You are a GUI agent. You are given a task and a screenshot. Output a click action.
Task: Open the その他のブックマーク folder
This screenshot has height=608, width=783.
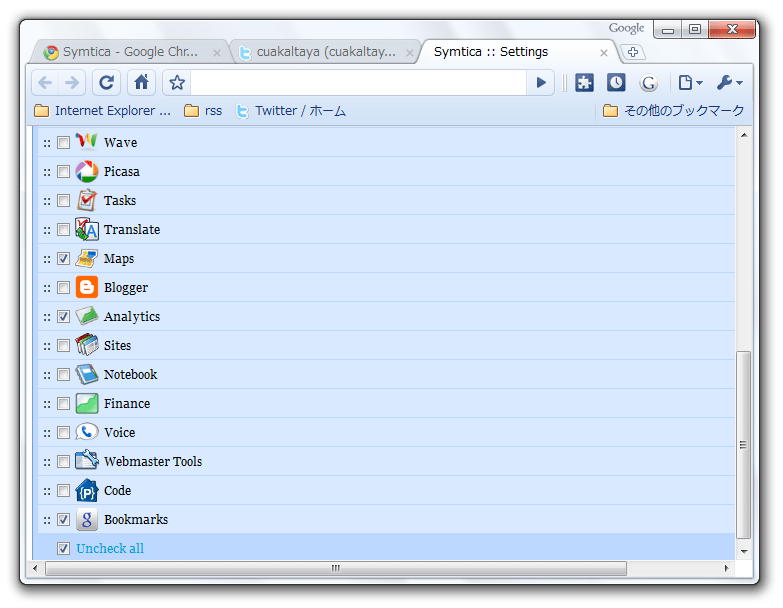(673, 111)
